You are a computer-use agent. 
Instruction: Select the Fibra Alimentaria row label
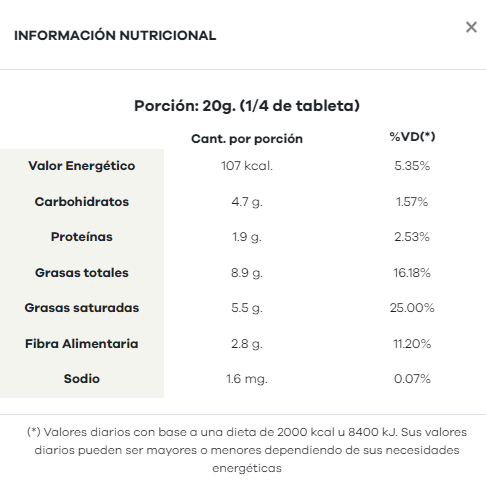[82, 344]
